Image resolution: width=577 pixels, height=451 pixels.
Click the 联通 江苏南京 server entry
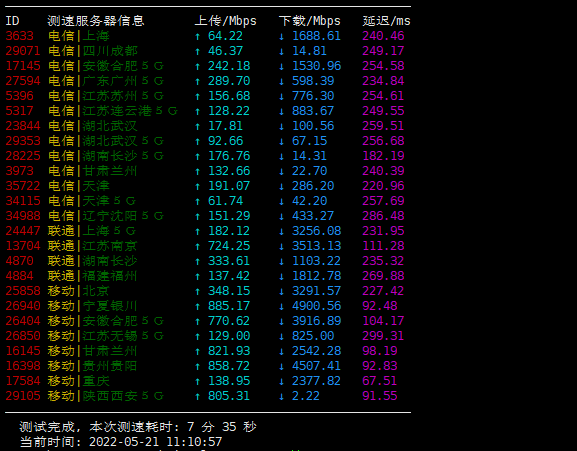92,246
